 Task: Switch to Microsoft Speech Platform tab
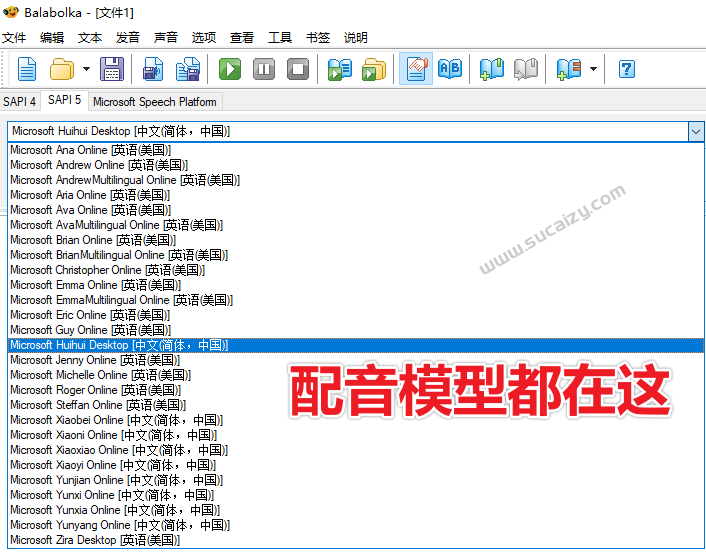coord(155,102)
